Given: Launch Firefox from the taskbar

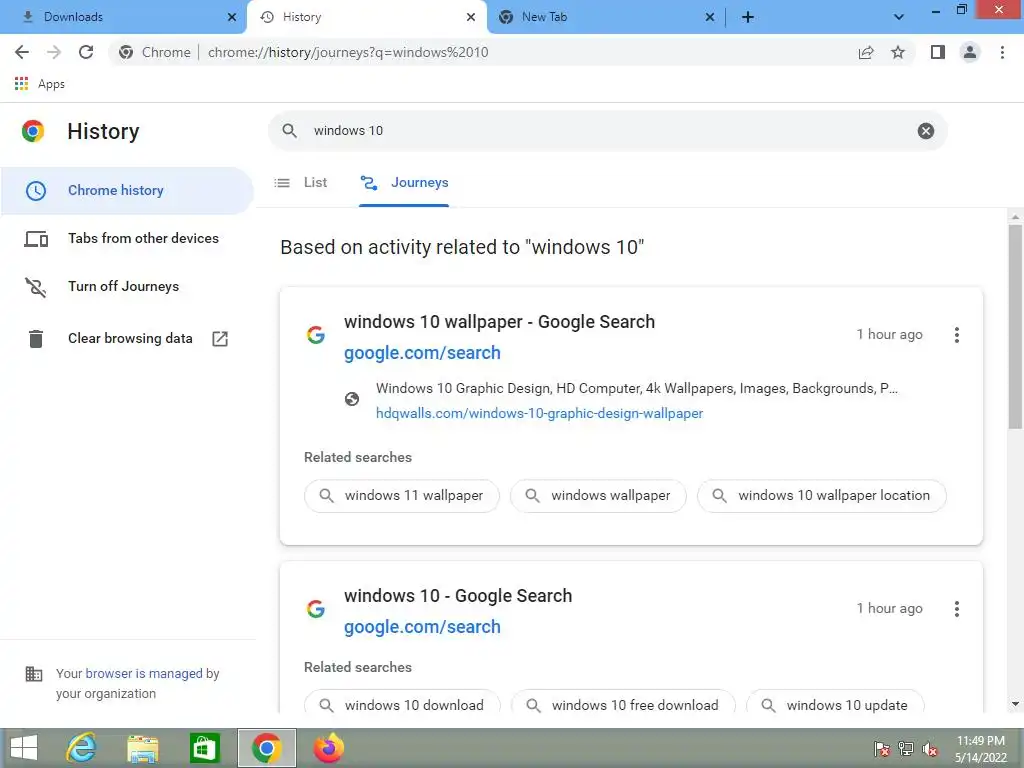Looking at the screenshot, I should pyautogui.click(x=328, y=748).
